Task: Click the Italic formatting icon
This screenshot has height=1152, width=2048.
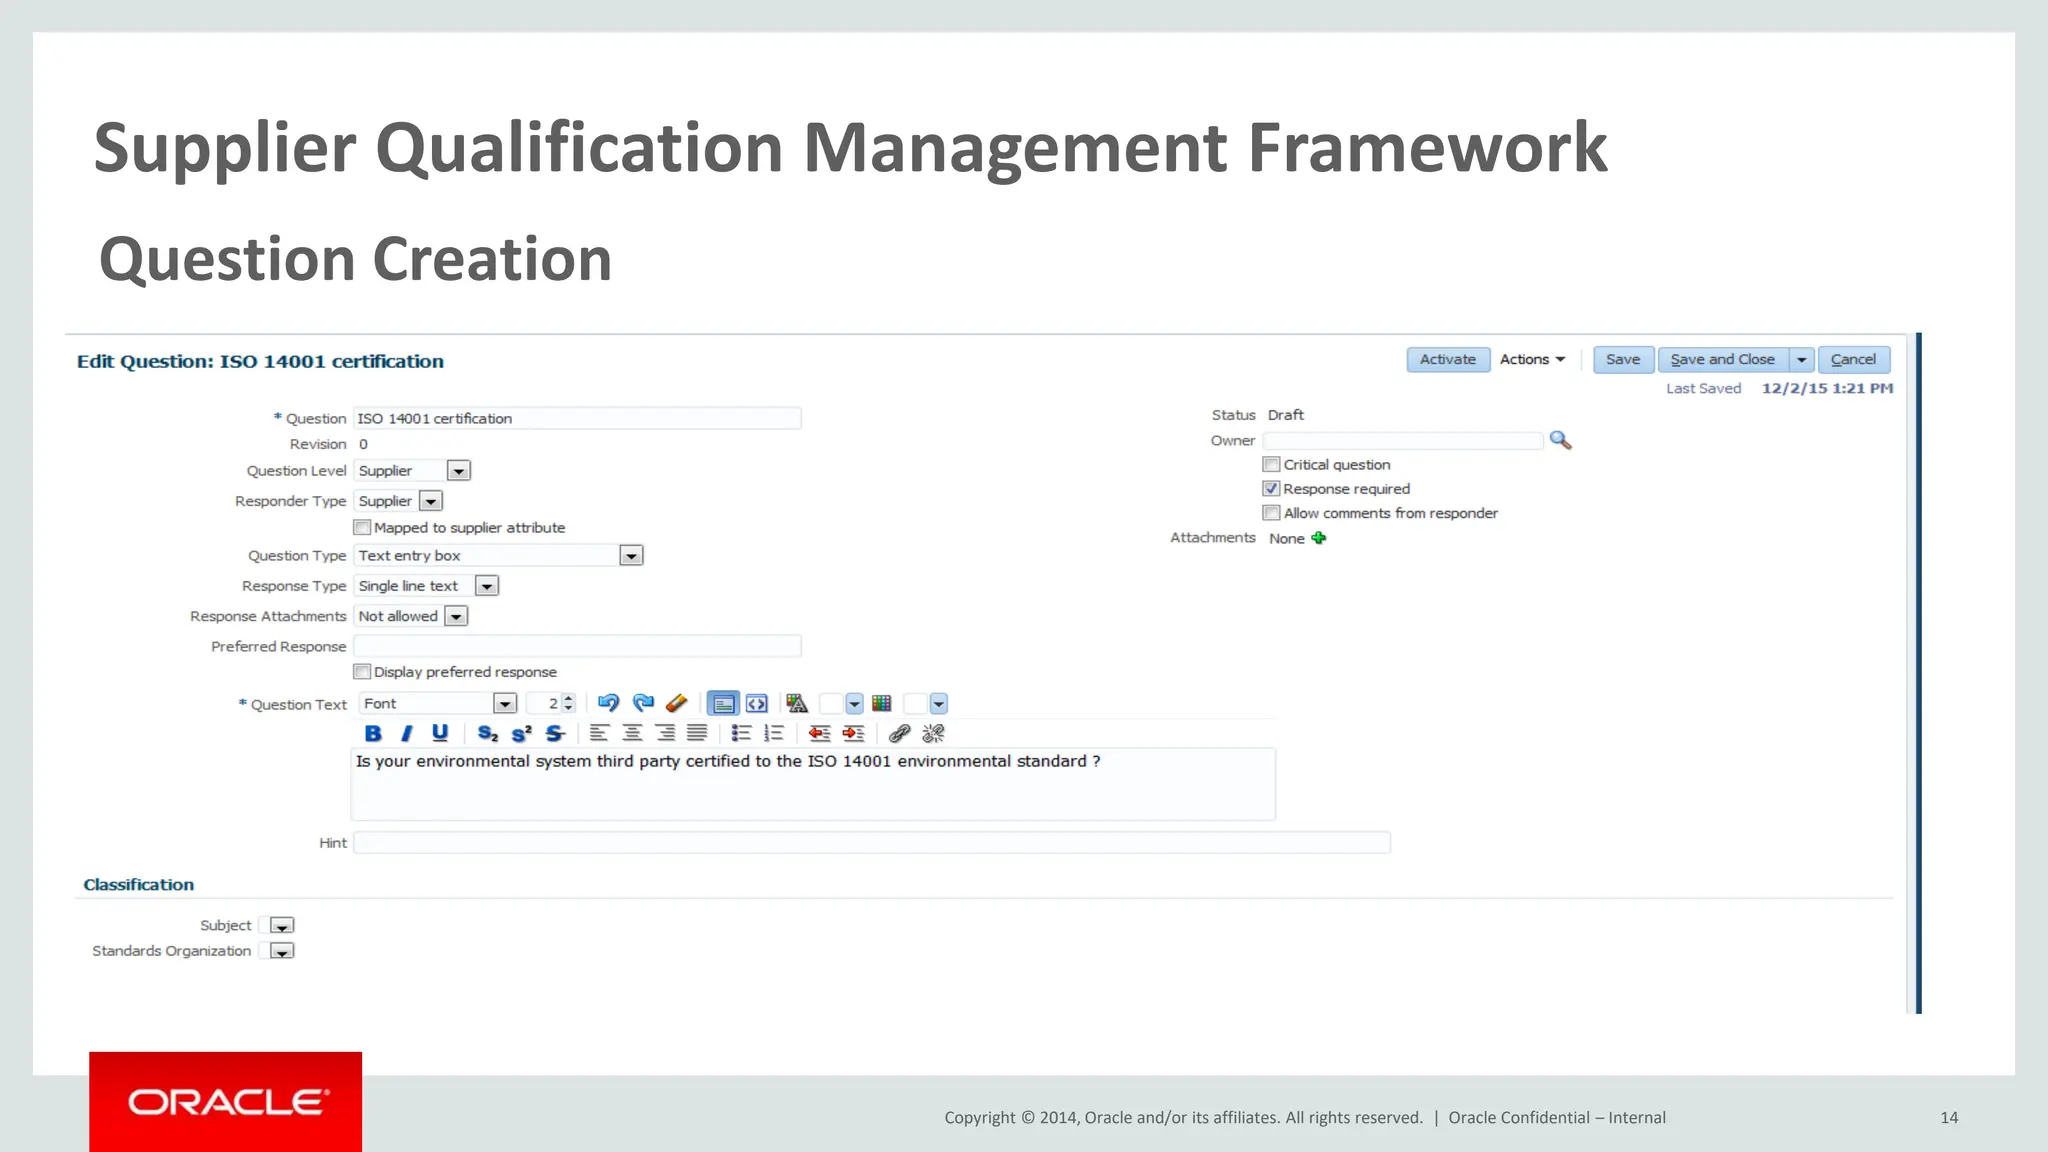Action: click(x=406, y=733)
